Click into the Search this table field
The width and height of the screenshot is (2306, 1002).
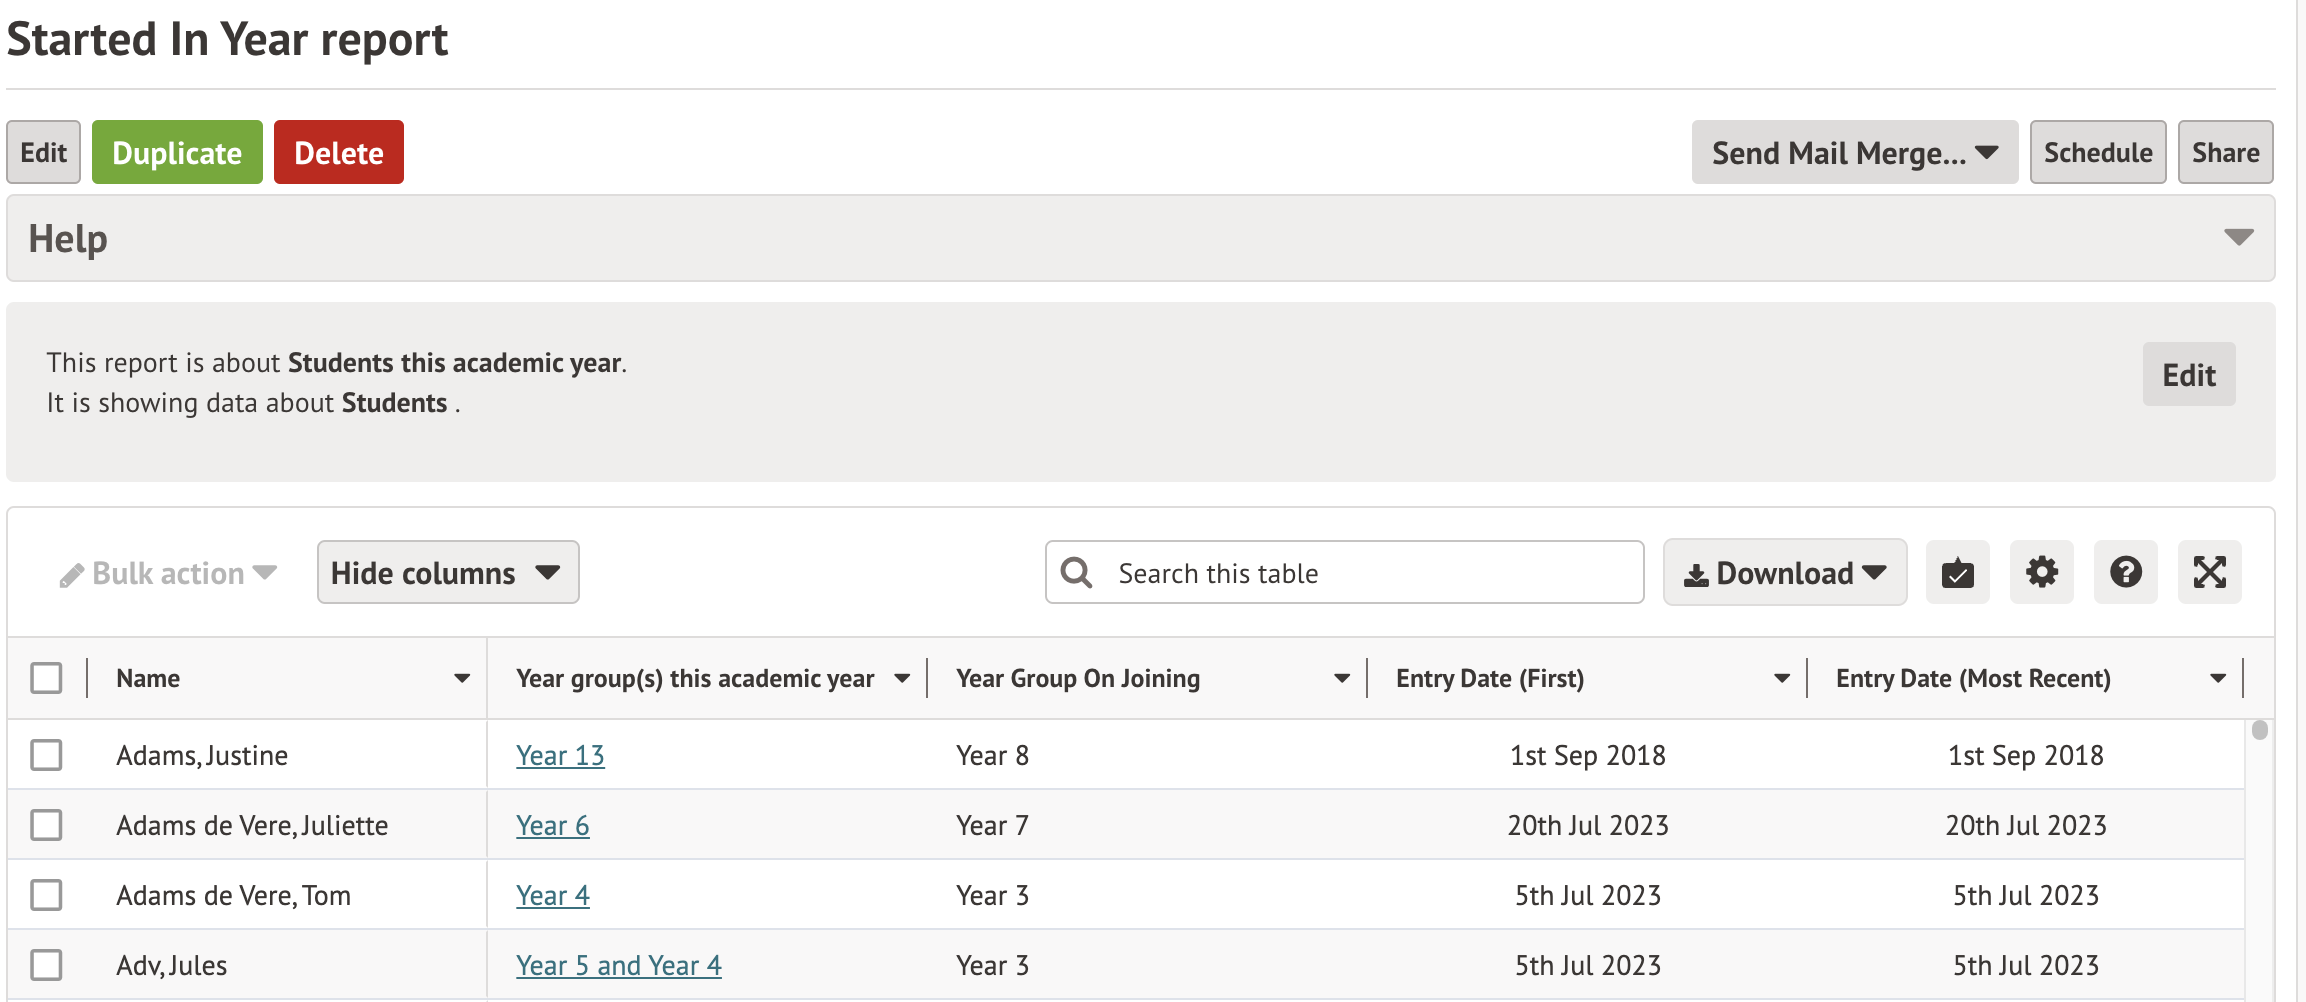point(1370,573)
